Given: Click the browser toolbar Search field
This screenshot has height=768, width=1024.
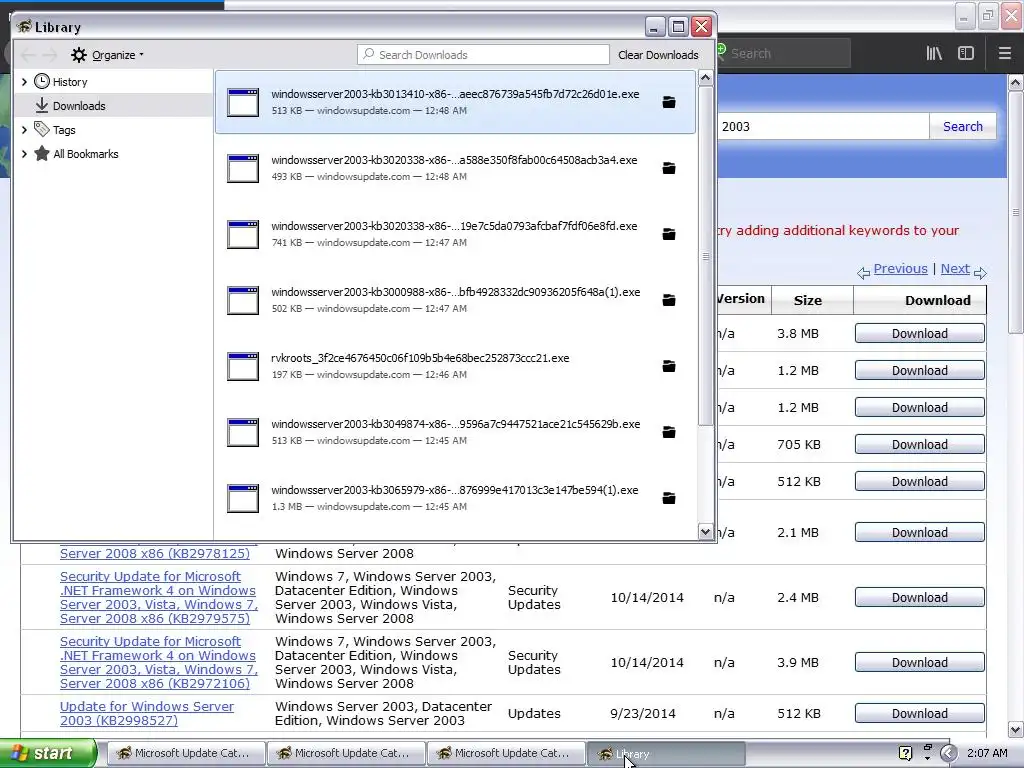Looking at the screenshot, I should click(784, 54).
